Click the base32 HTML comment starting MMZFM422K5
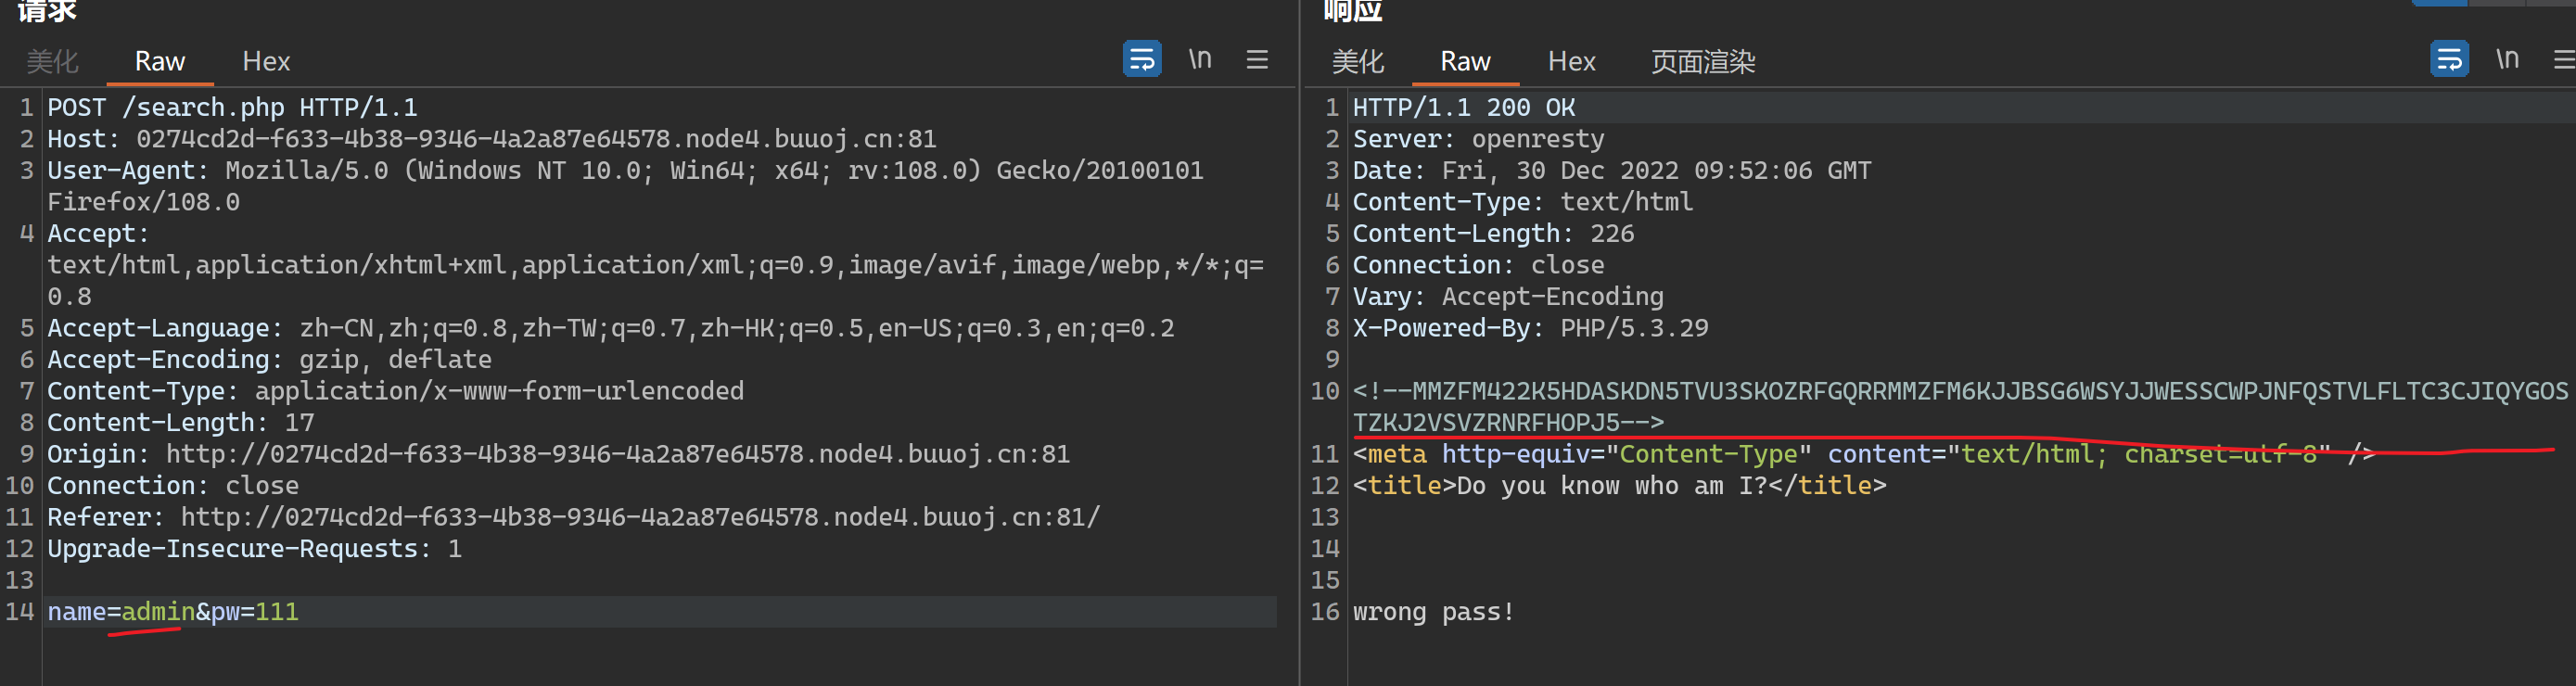This screenshot has width=2576, height=686. pyautogui.click(x=1960, y=406)
